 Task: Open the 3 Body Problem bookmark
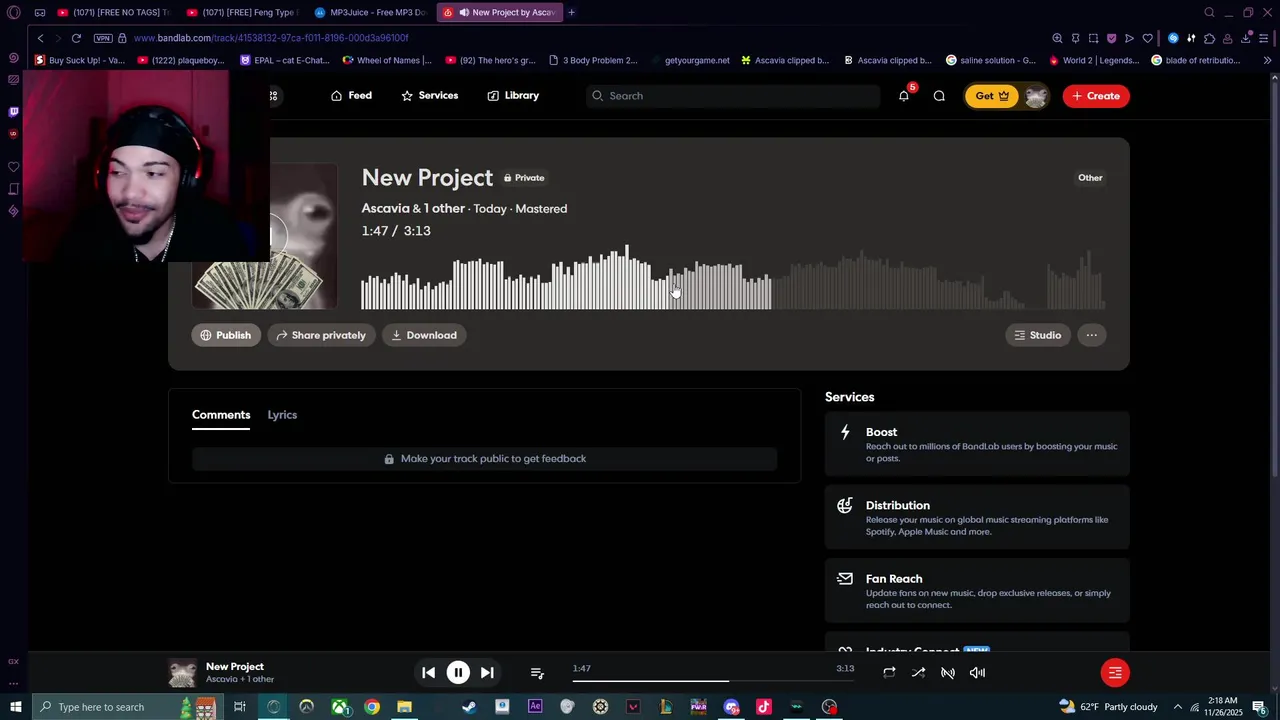pos(593,60)
